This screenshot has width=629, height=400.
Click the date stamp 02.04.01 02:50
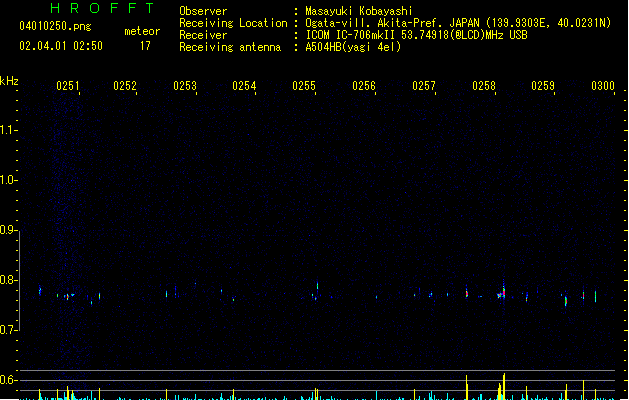pyautogui.click(x=61, y=46)
